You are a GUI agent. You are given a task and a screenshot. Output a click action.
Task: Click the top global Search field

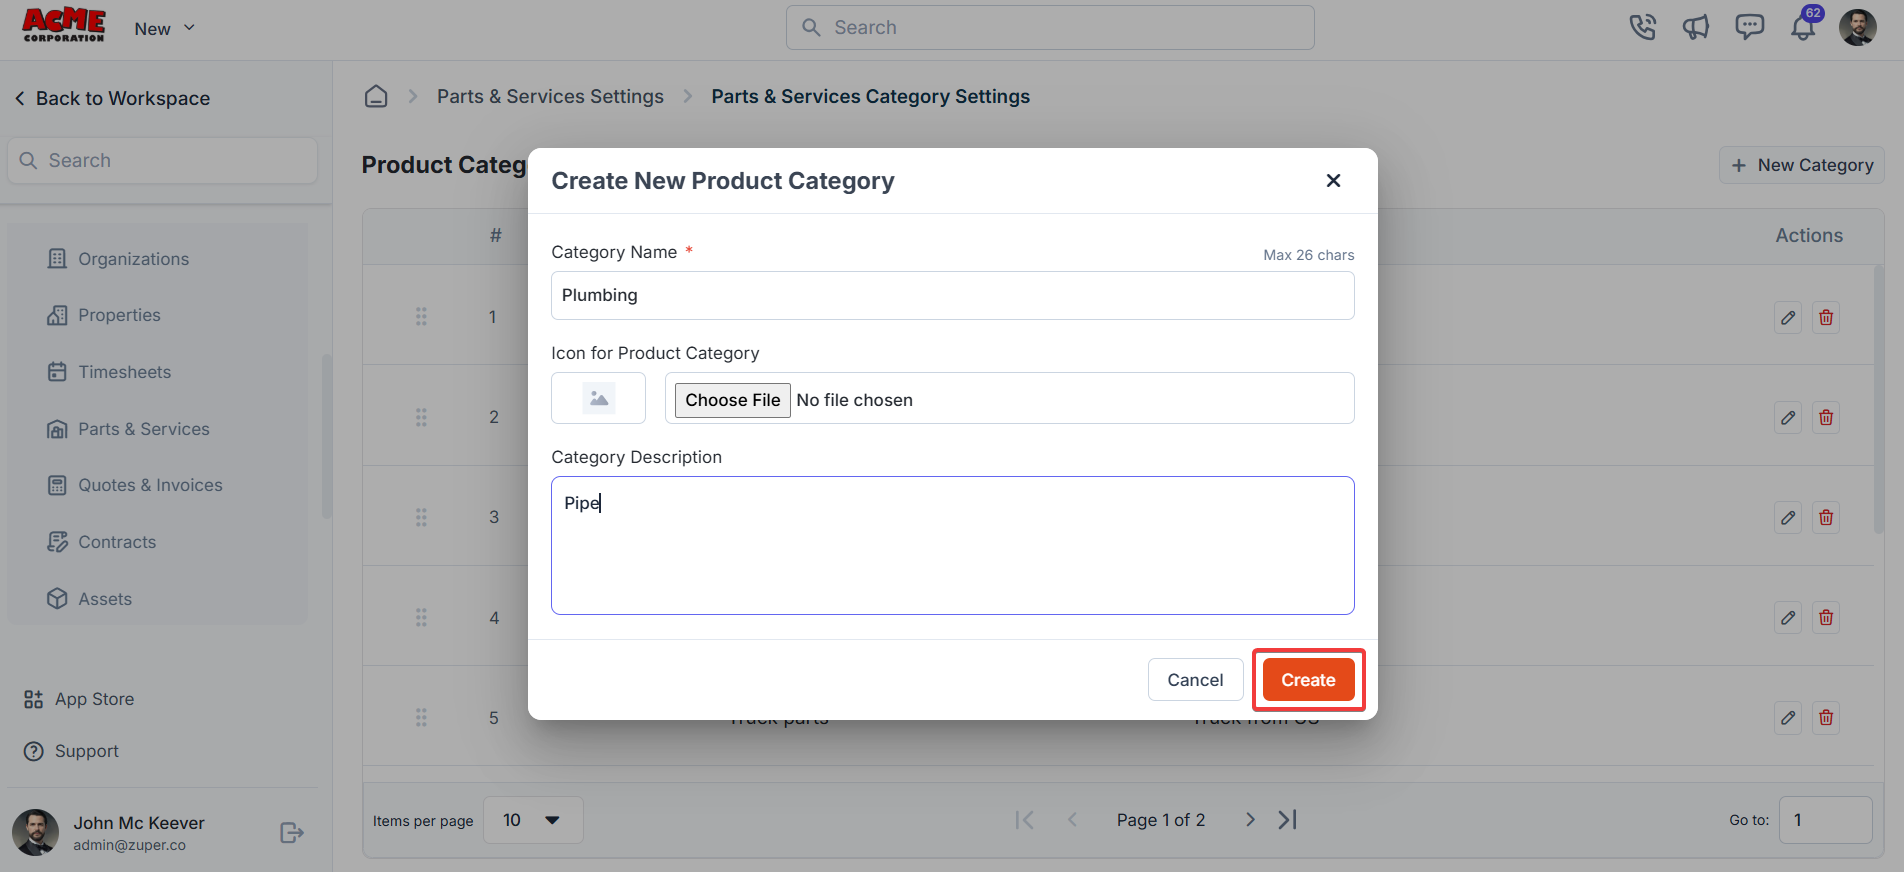point(1050,27)
